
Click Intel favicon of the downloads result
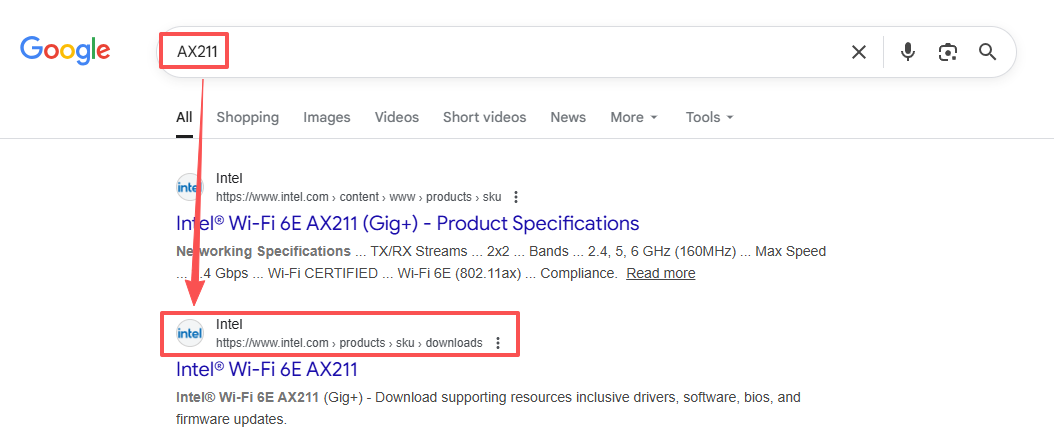click(x=190, y=333)
